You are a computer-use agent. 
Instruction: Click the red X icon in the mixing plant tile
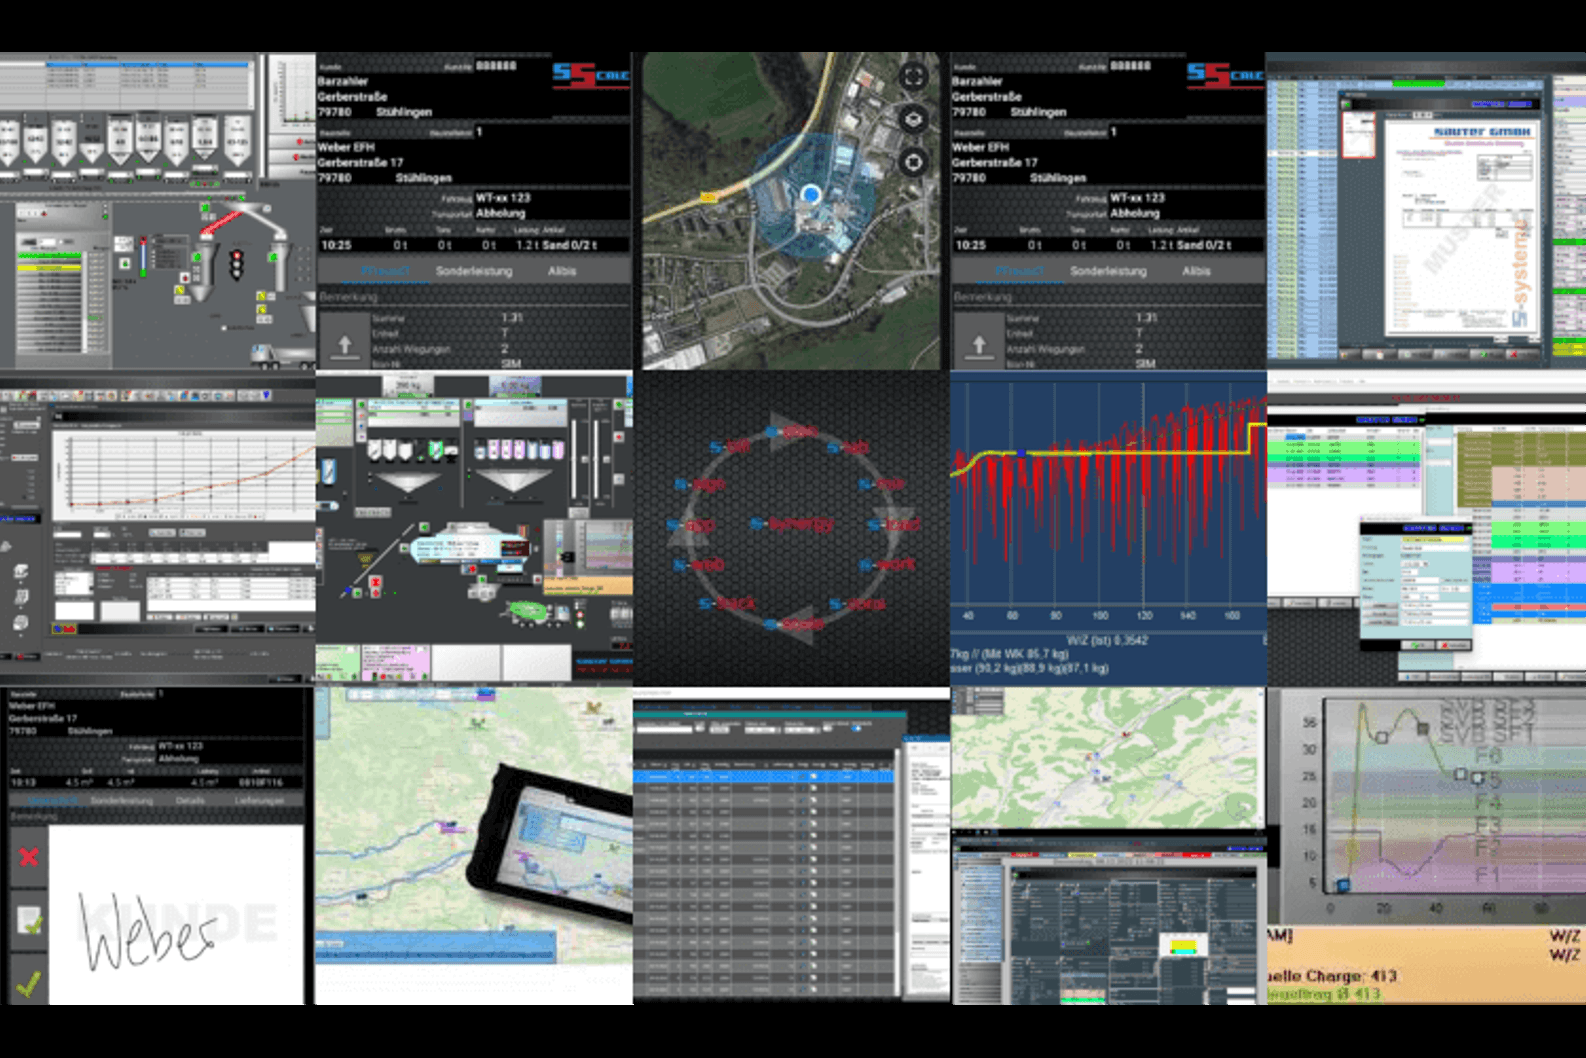(x=376, y=582)
